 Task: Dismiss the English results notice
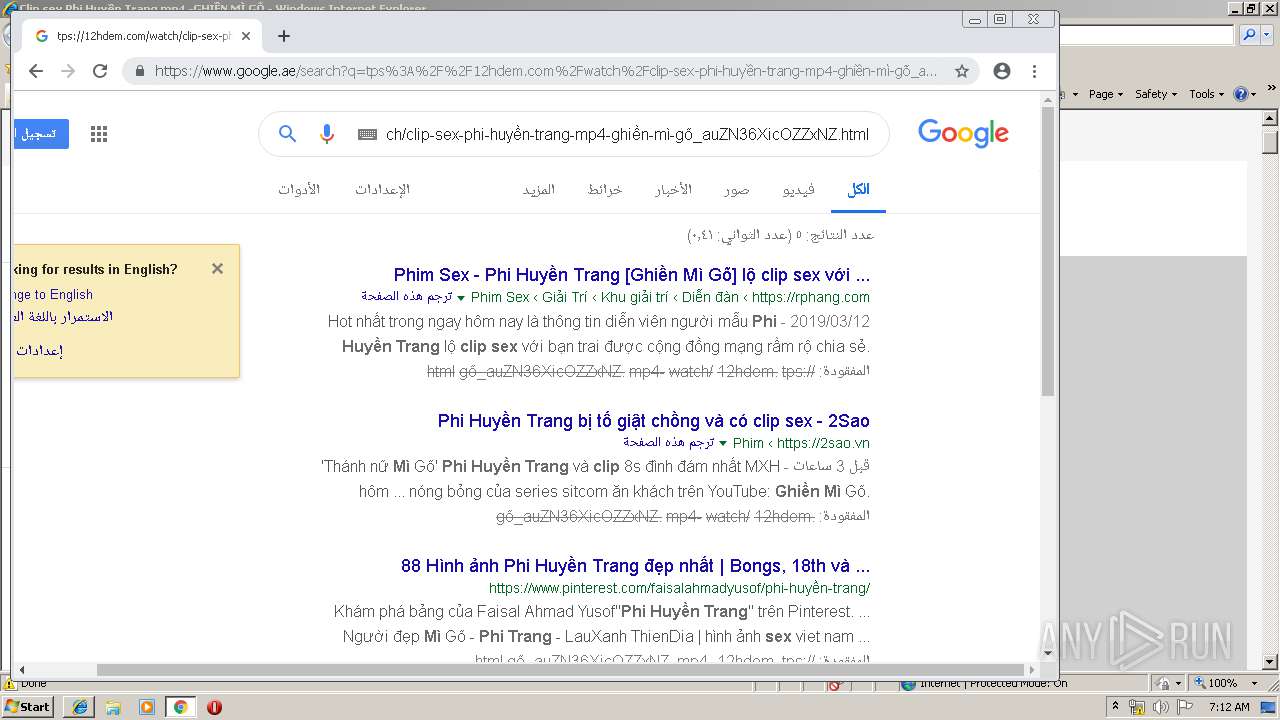click(217, 269)
